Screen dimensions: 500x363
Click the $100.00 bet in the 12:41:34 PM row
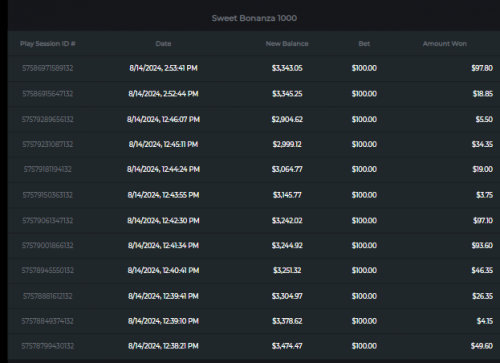point(364,246)
